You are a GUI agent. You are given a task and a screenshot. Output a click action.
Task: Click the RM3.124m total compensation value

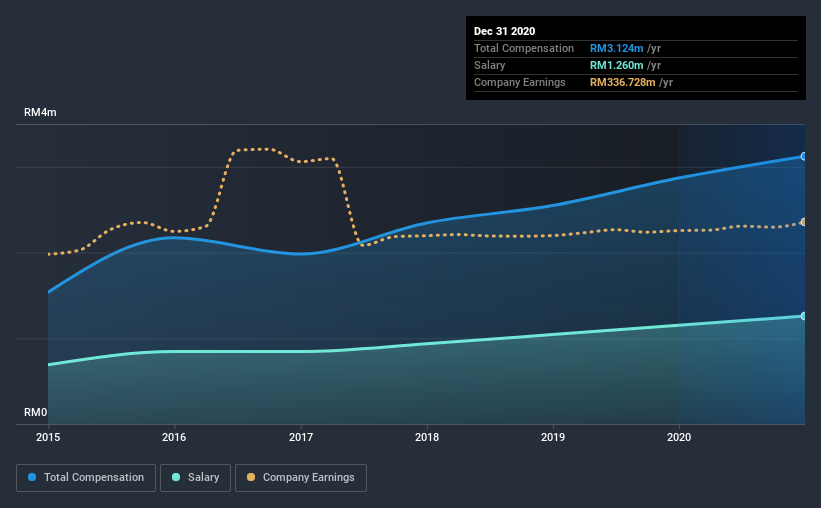[x=616, y=49]
